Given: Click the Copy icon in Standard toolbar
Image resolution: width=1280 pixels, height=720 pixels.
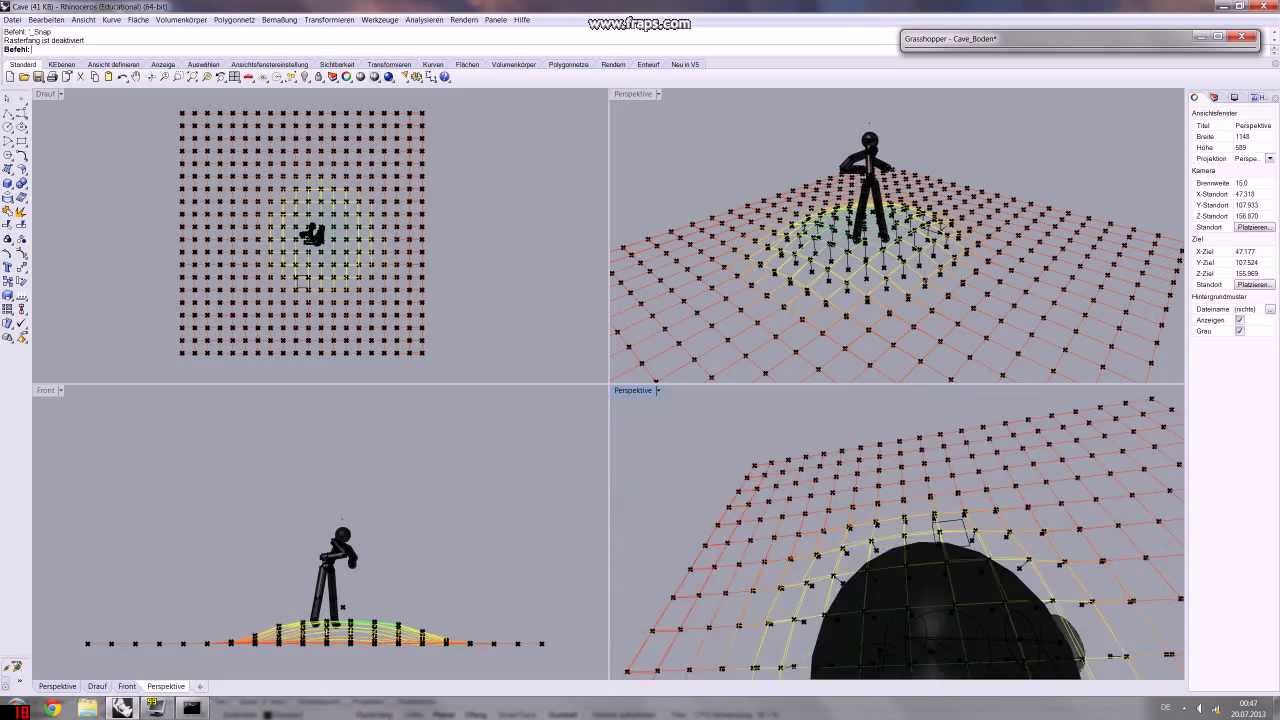Looking at the screenshot, I should coord(94,77).
